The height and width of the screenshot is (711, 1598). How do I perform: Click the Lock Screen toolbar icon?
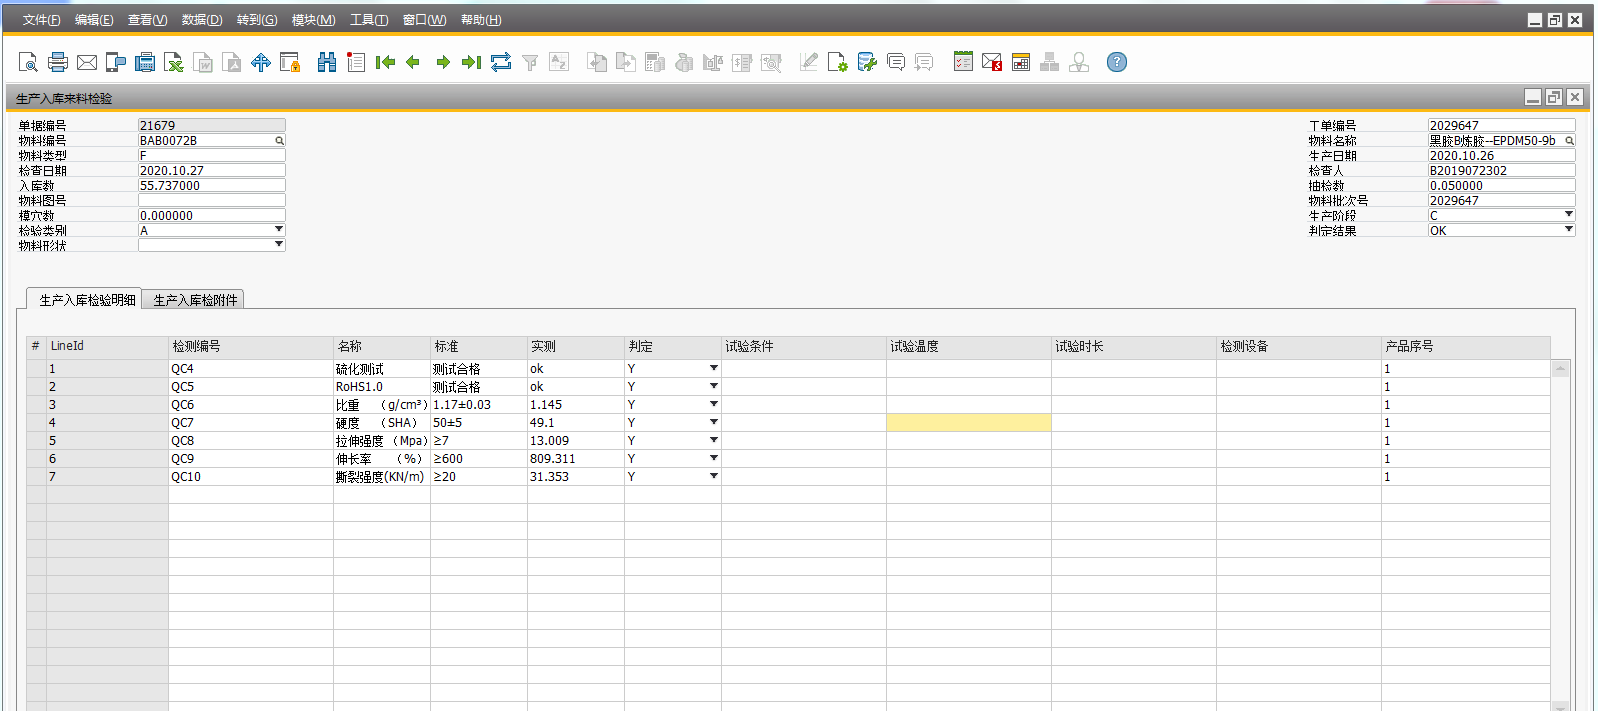tap(290, 62)
